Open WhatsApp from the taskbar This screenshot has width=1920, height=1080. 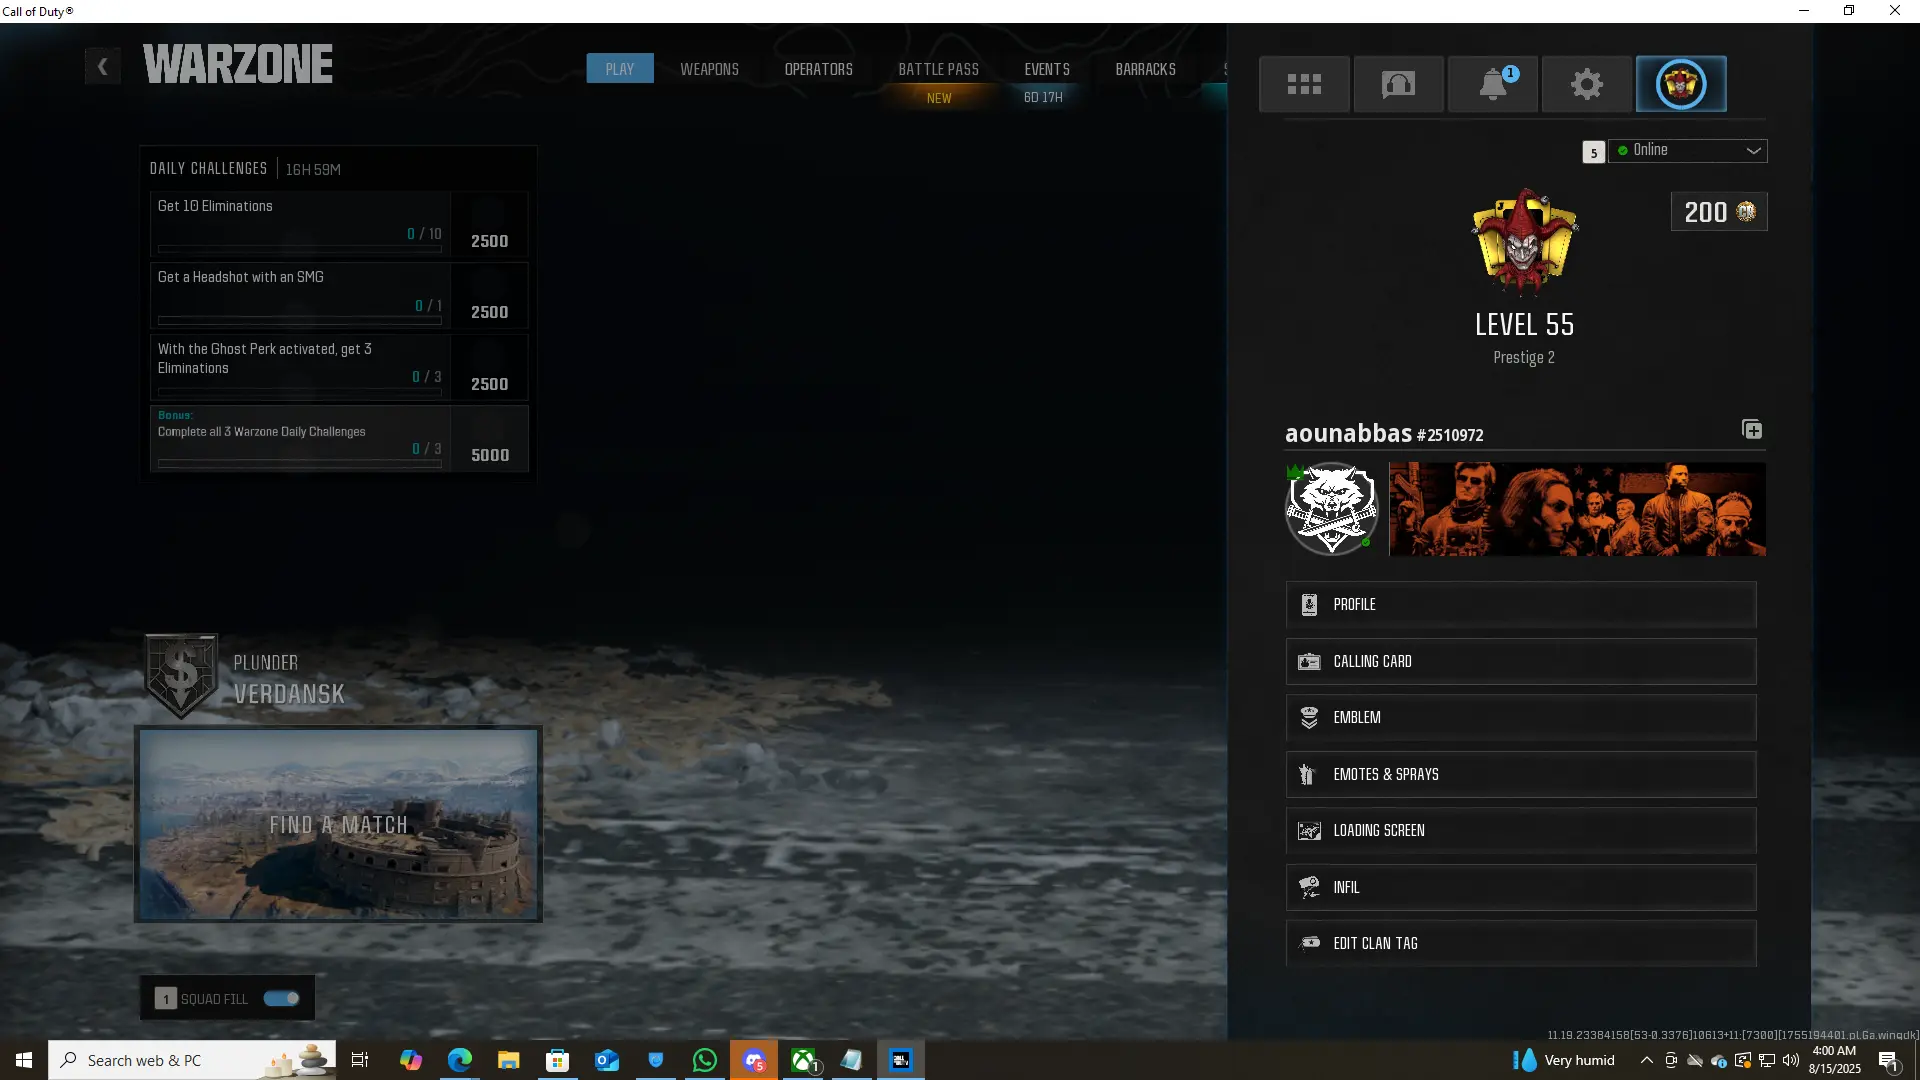(x=705, y=1060)
